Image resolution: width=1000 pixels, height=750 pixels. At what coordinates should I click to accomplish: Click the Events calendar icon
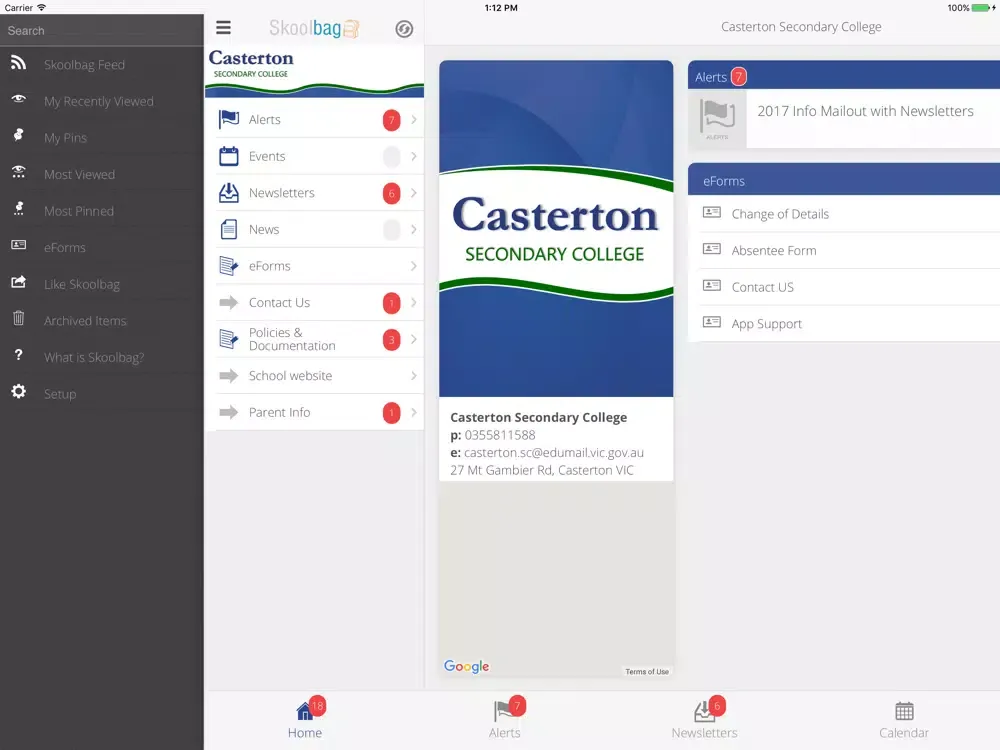pyautogui.click(x=229, y=156)
